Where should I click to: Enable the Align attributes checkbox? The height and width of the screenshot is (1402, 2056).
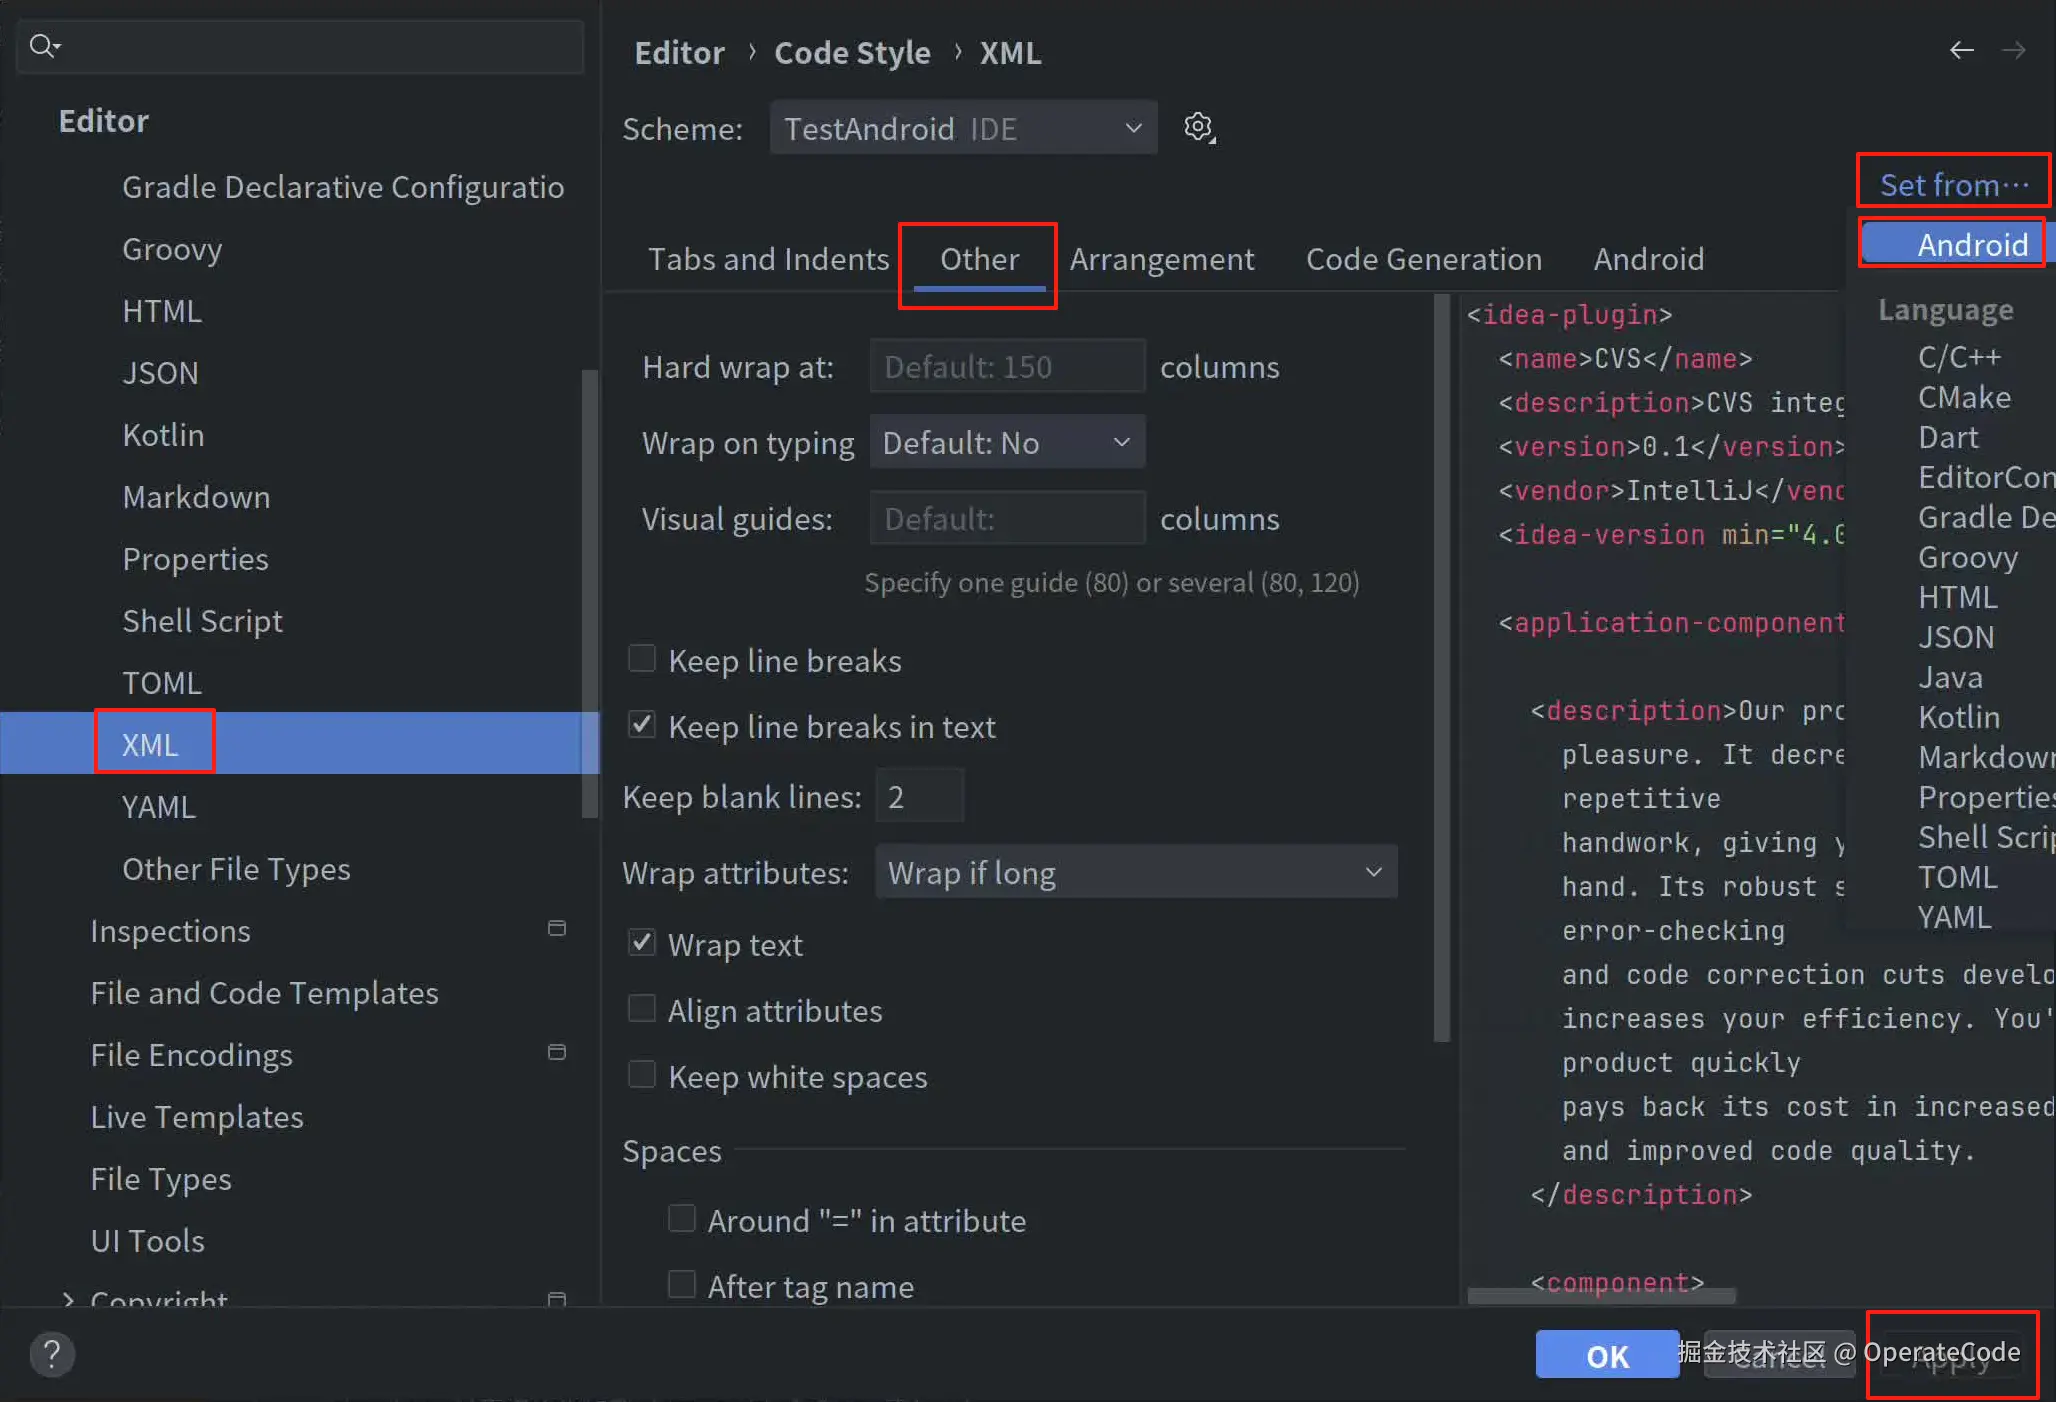point(642,1009)
